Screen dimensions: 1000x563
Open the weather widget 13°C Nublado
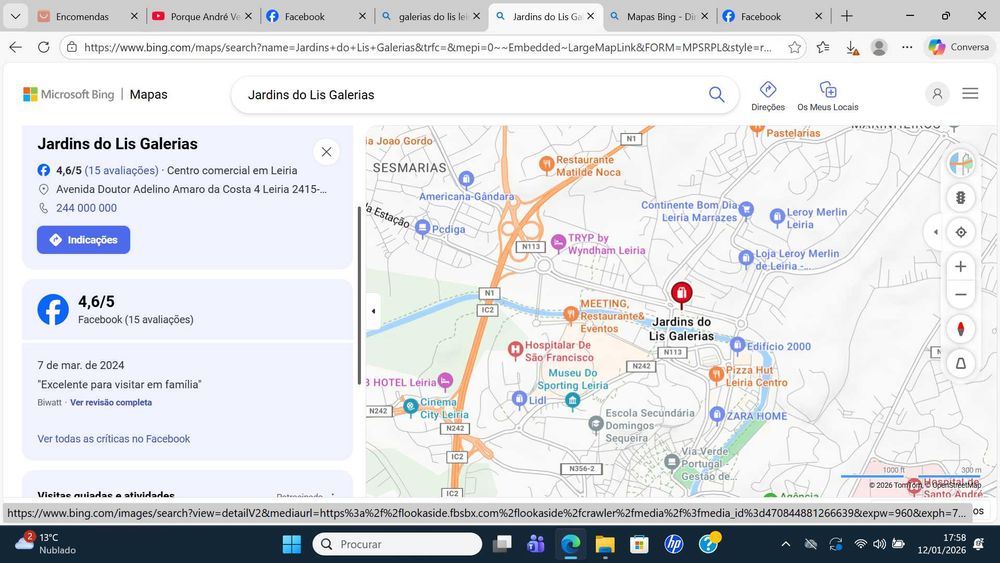point(45,544)
